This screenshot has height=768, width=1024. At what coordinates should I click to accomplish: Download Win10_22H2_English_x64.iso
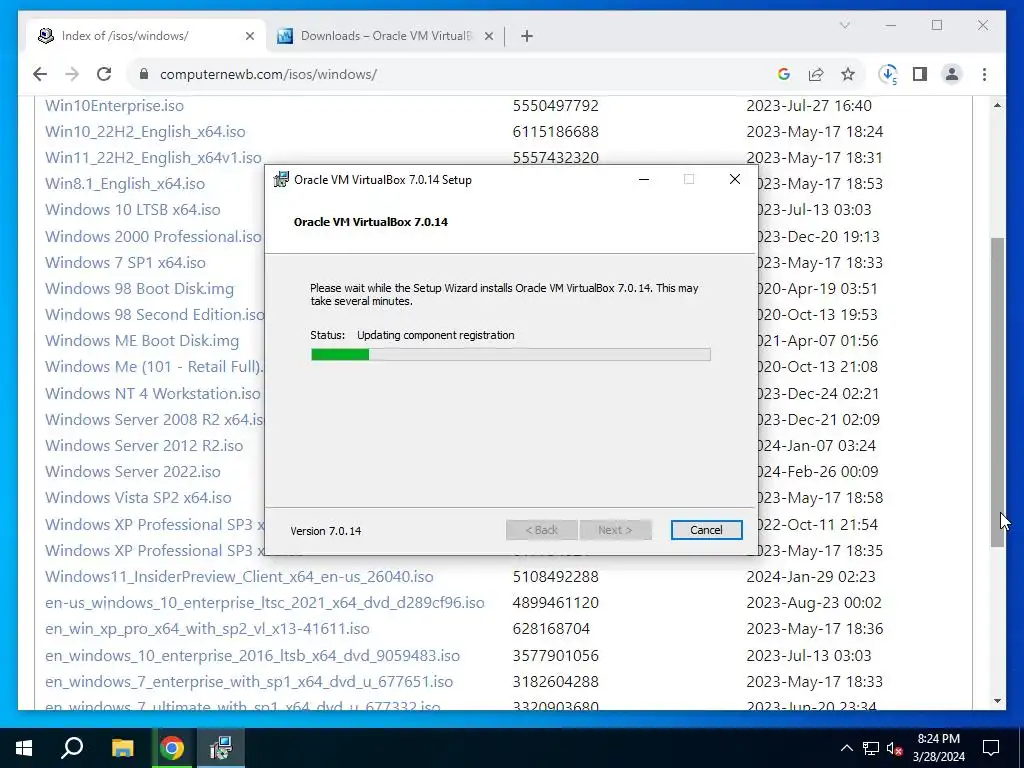point(145,131)
